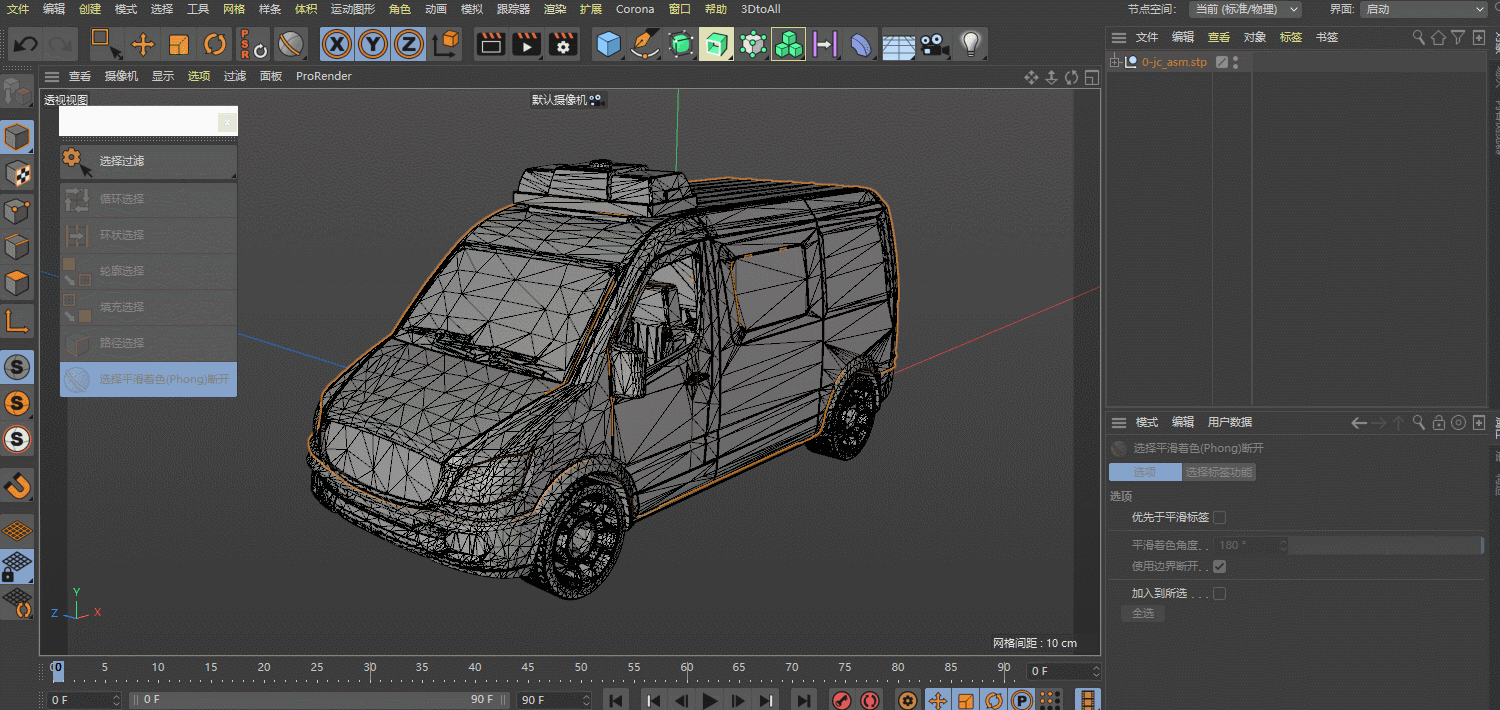Viewport: 1500px width, 710px height.
Task: Expand the 0-jc_asm.stp object tree
Action: 1116,62
